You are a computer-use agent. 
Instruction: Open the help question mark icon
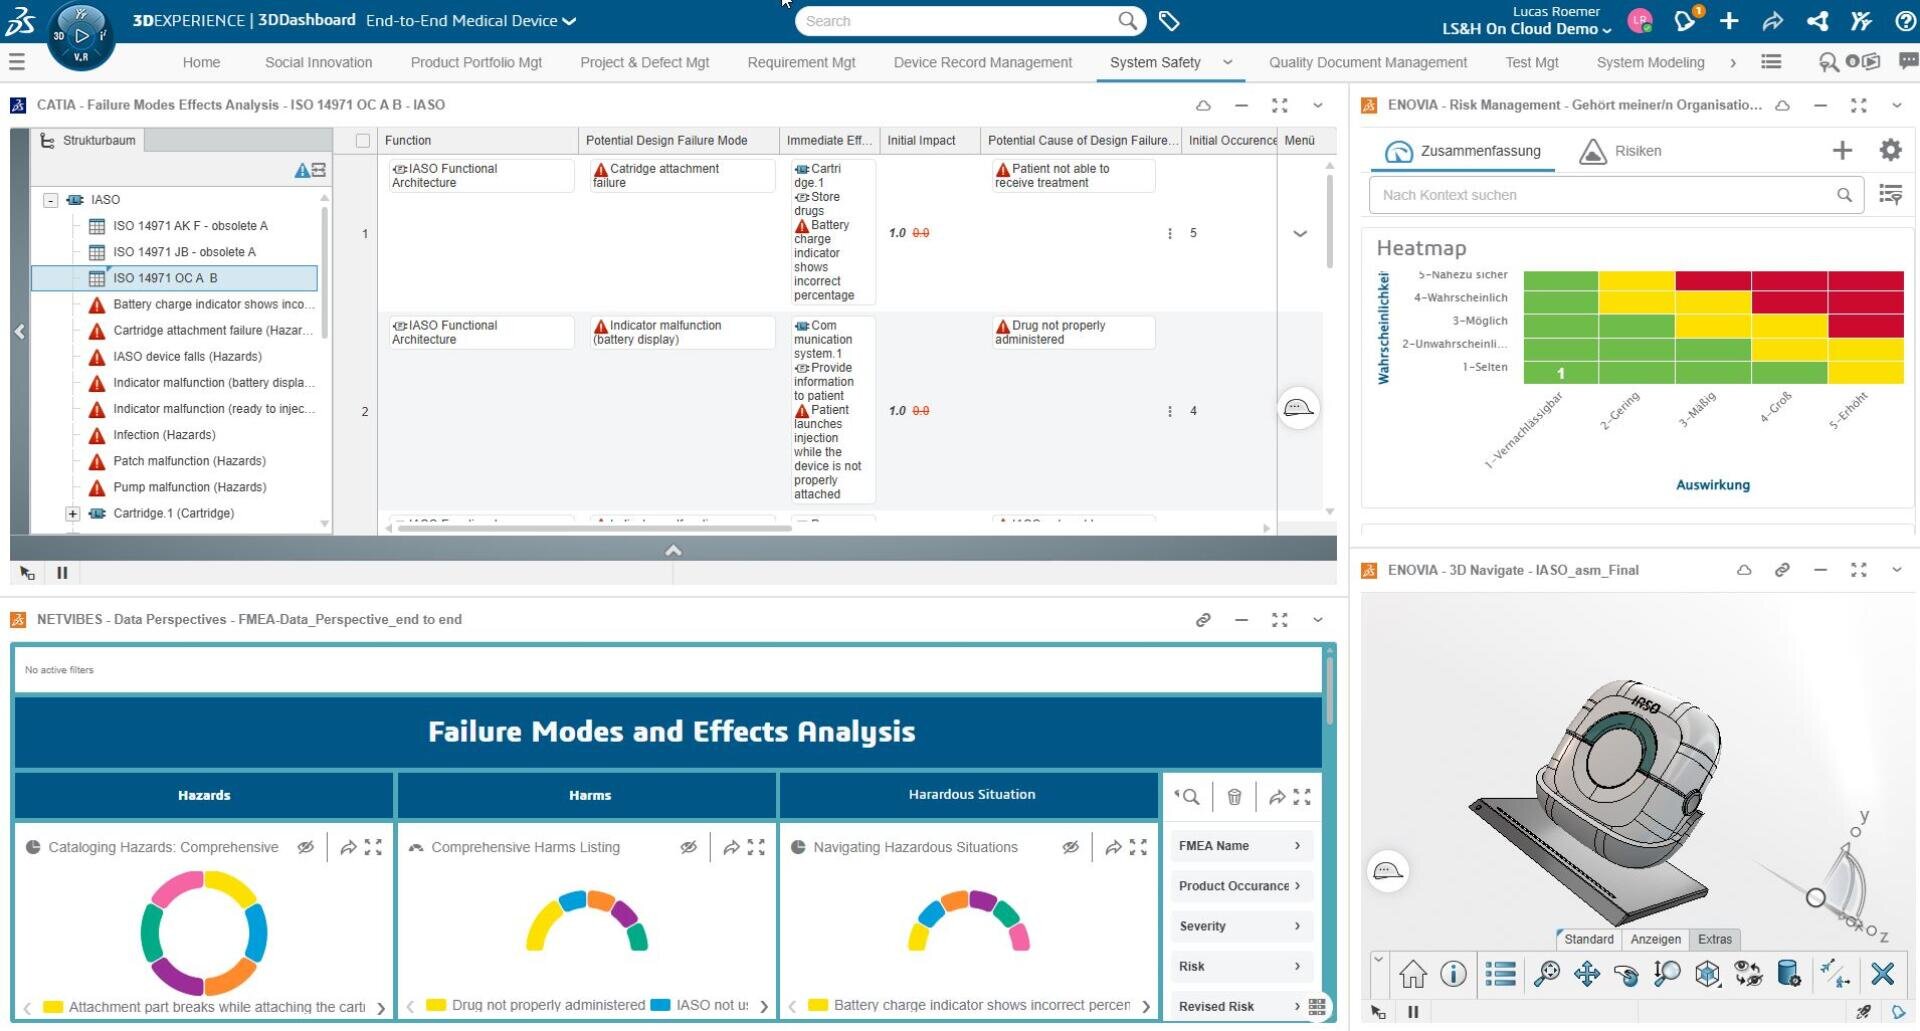(x=1906, y=21)
